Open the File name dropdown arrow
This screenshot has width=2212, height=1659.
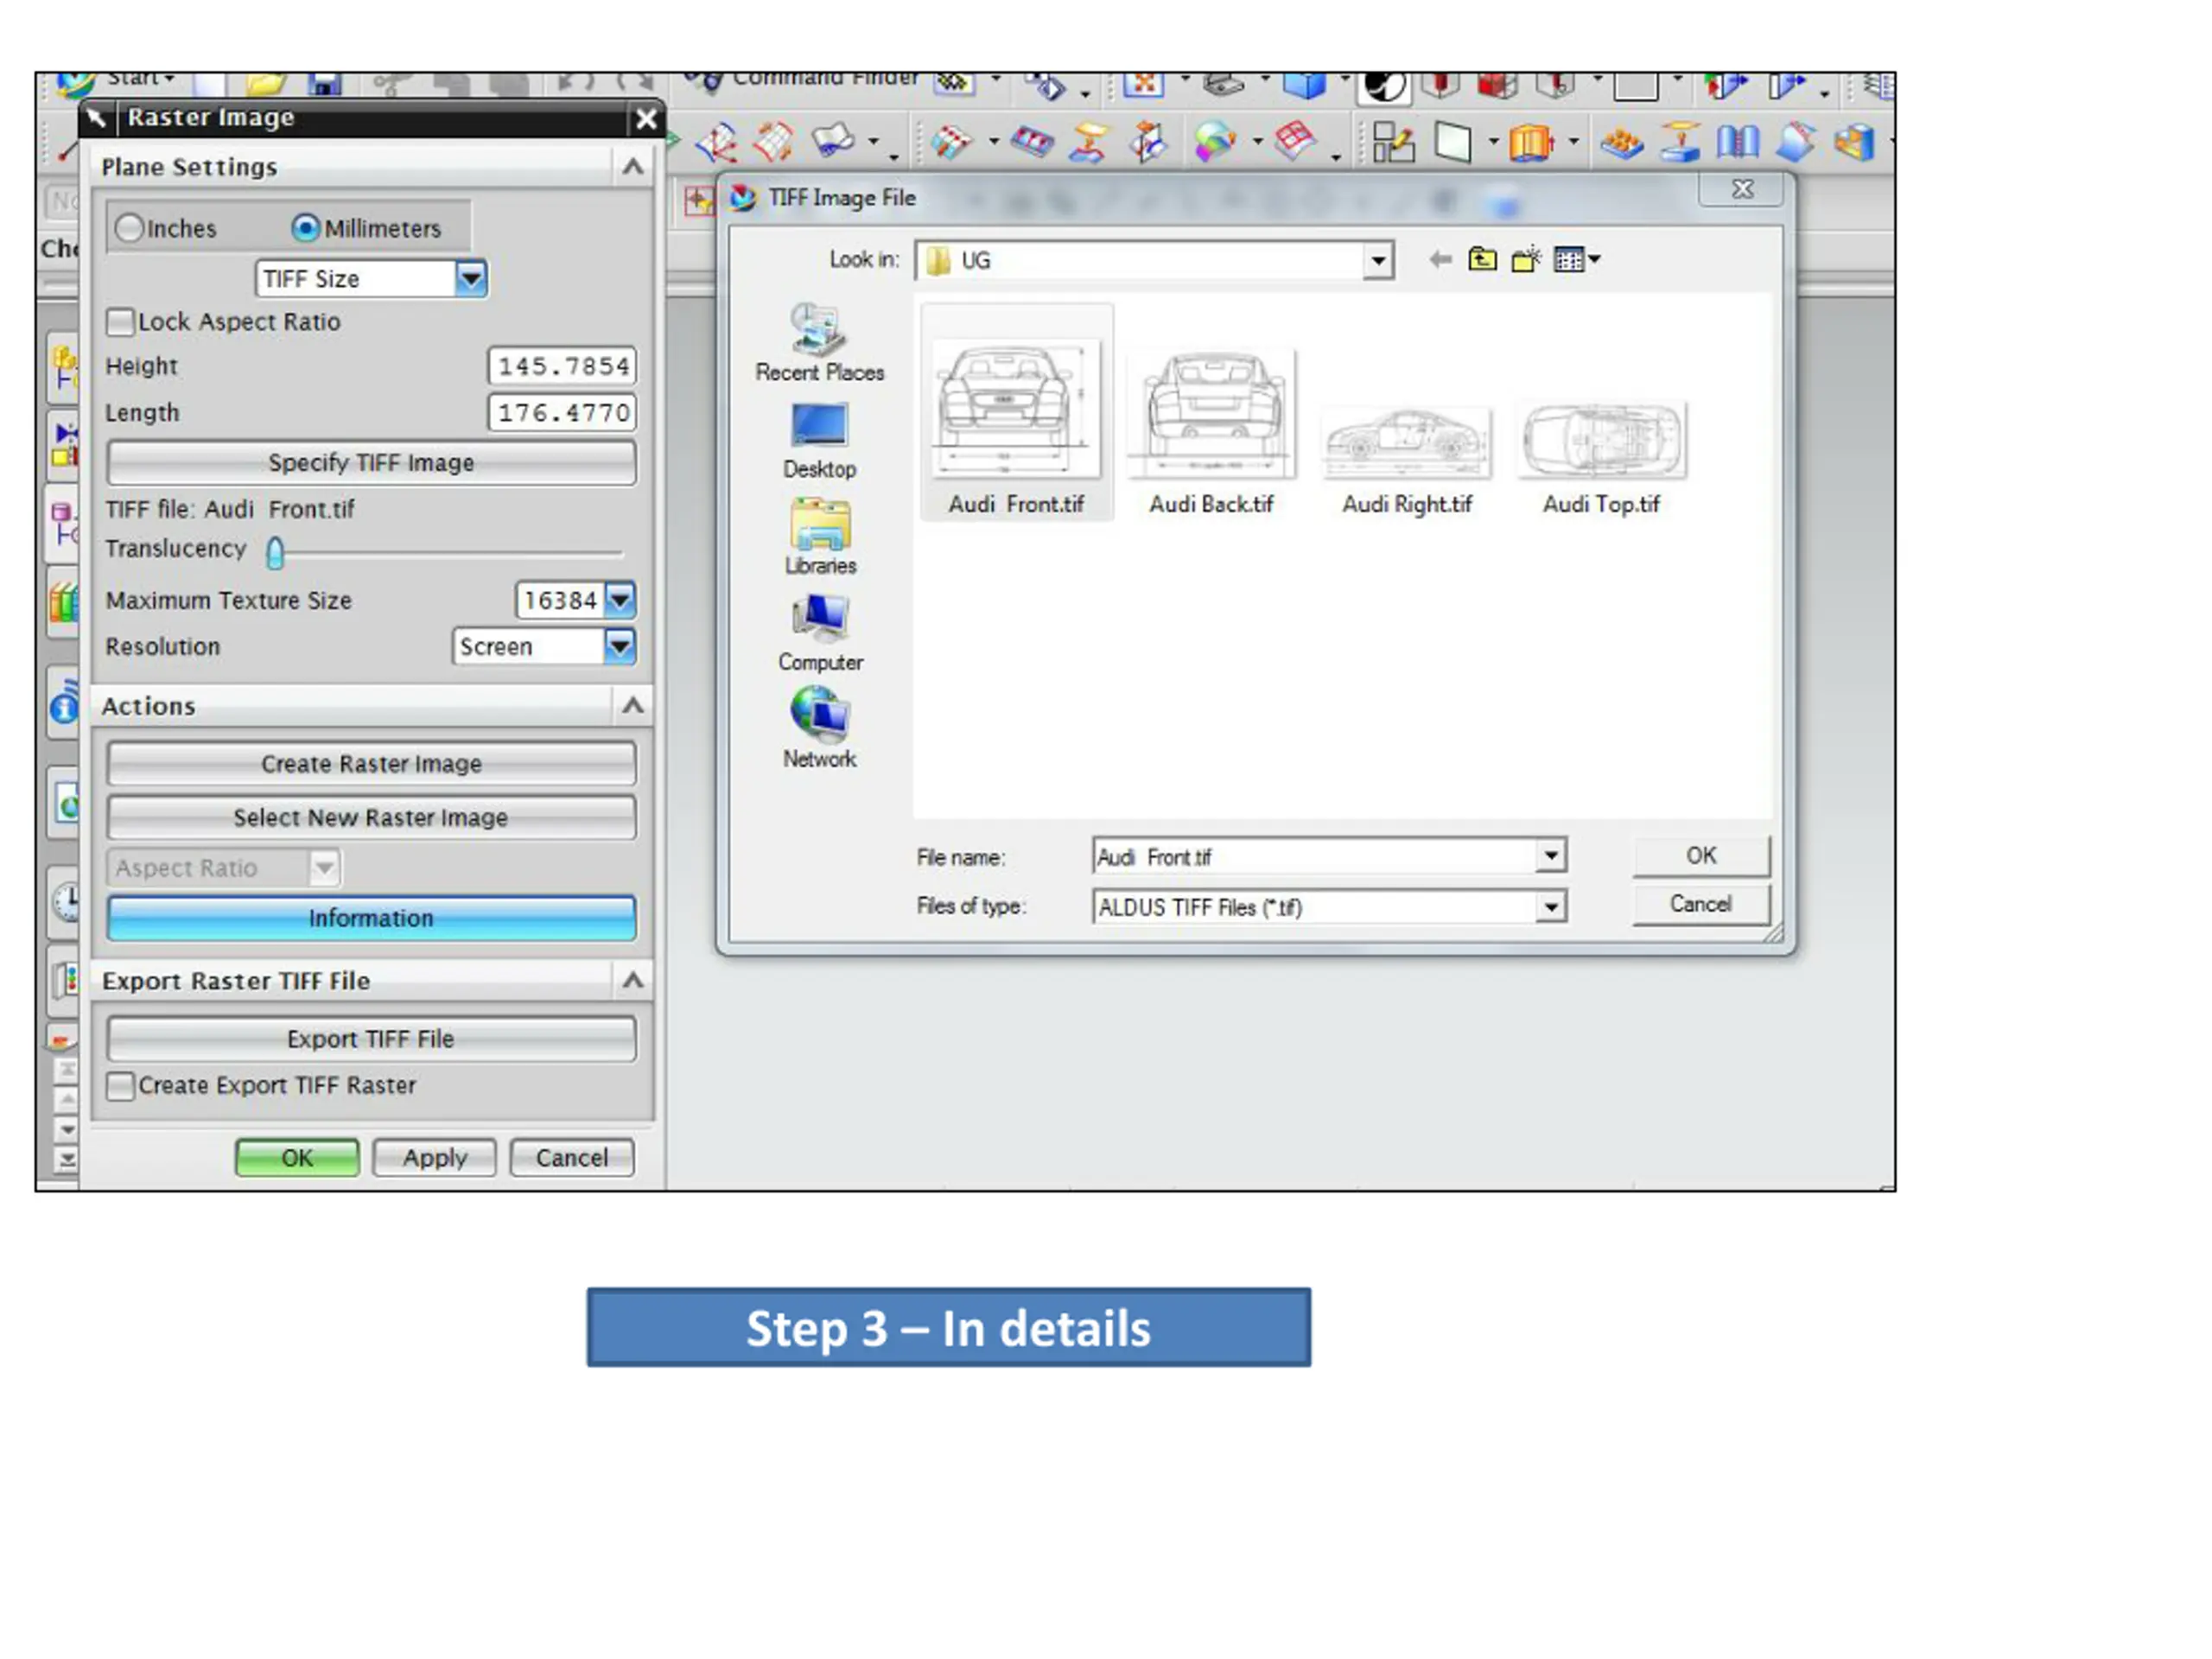tap(1551, 856)
